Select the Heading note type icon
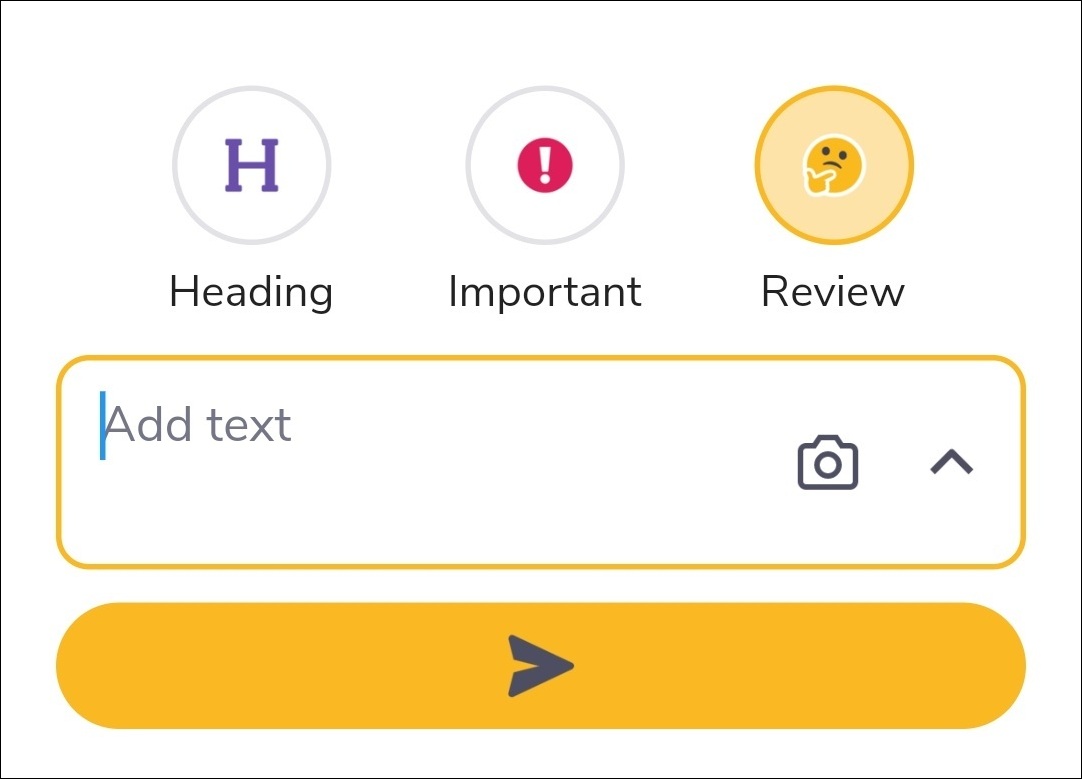 tap(251, 165)
